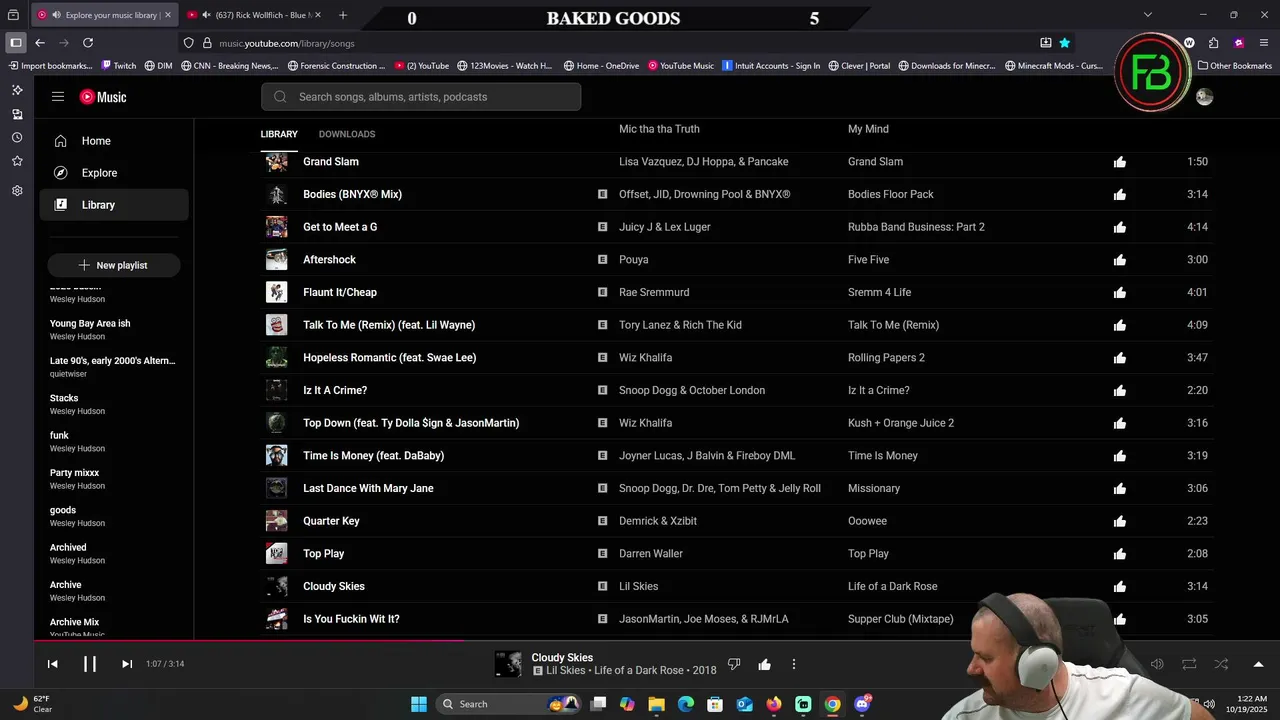Image resolution: width=1280 pixels, height=720 pixels.
Task: Open the Party mixxx playlist
Action: [75, 473]
